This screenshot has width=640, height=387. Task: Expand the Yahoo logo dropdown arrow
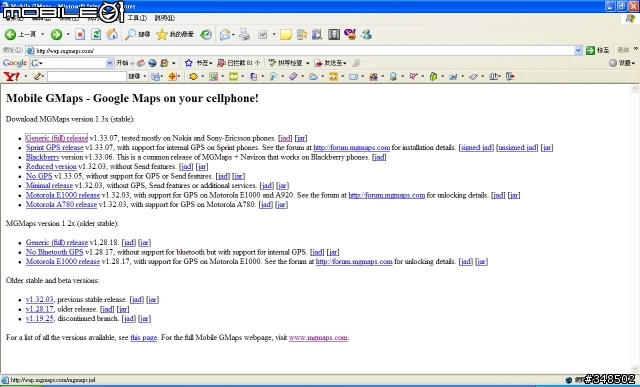point(25,76)
